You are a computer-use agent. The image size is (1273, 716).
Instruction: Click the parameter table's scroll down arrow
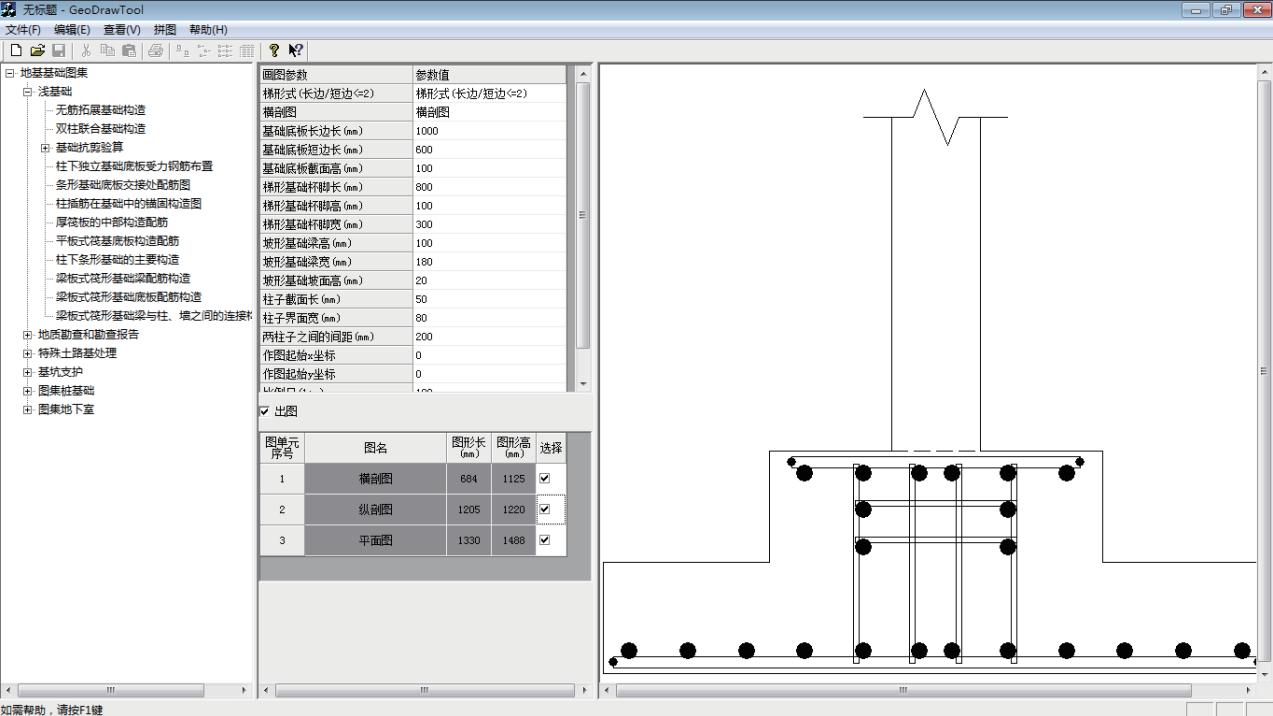pyautogui.click(x=584, y=385)
